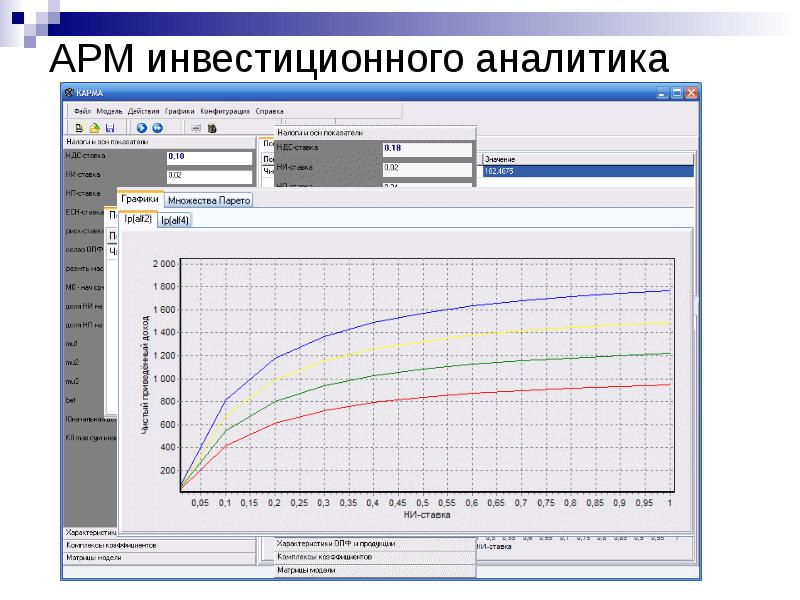The width and height of the screenshot is (800, 600).
Task: Open the Файл menu
Action: pyautogui.click(x=82, y=111)
